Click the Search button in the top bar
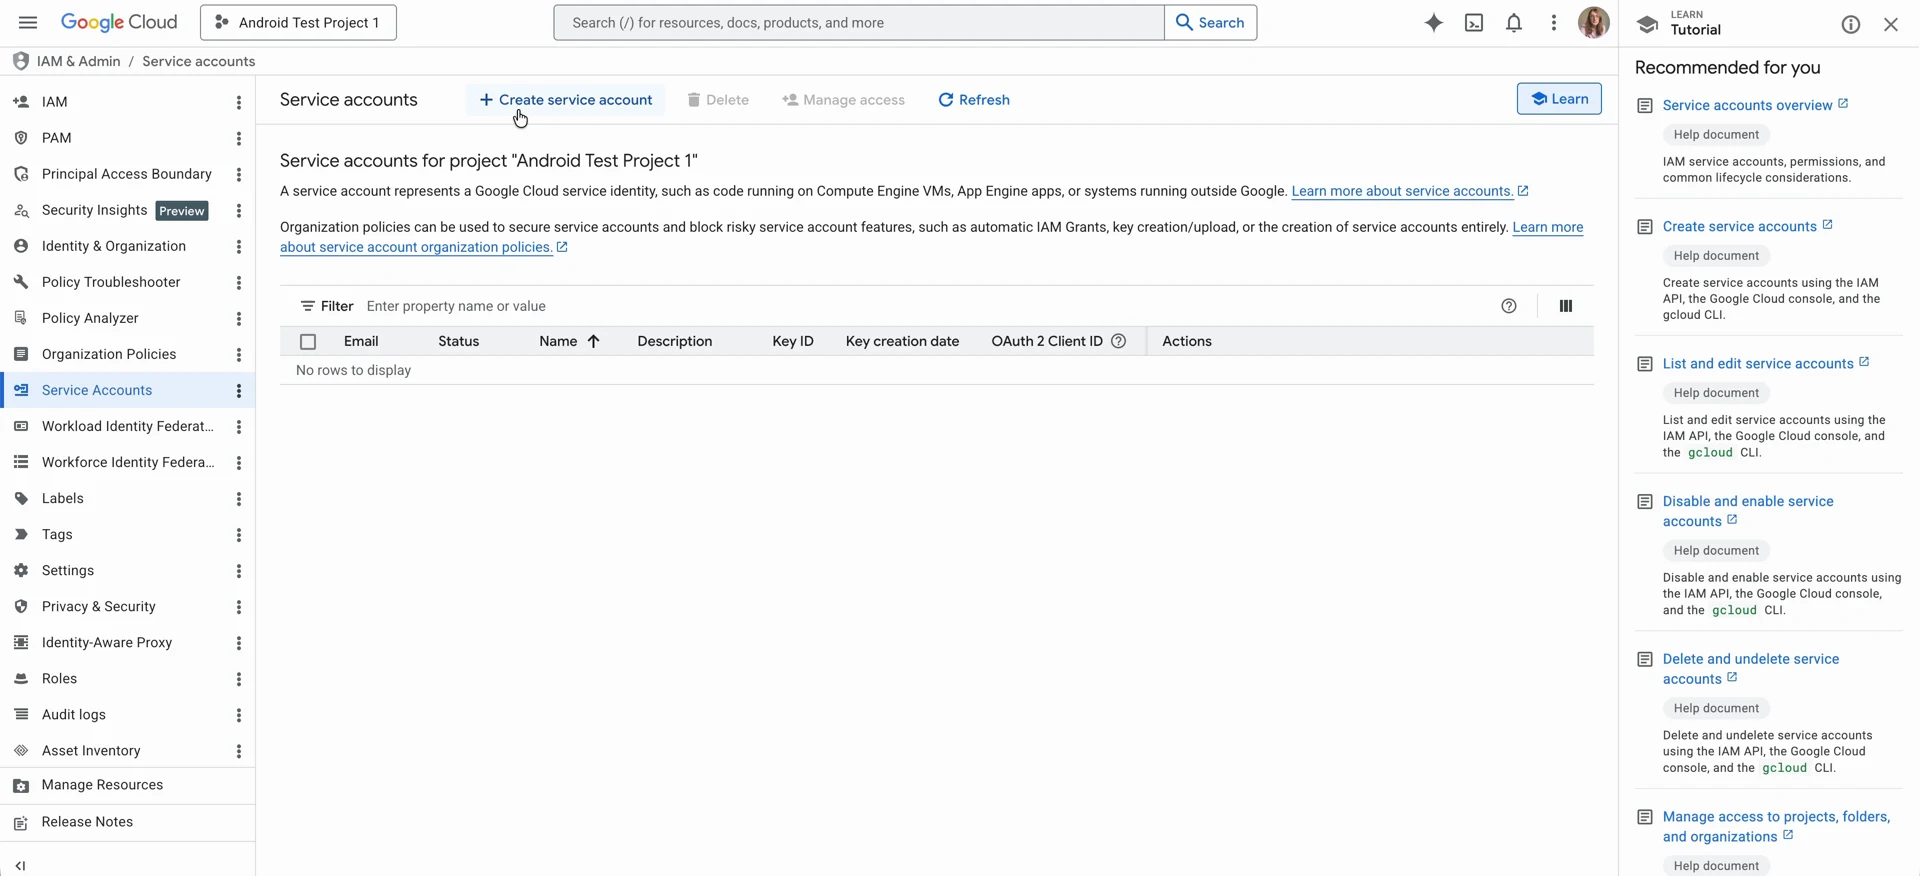The width and height of the screenshot is (1920, 876). [1210, 22]
